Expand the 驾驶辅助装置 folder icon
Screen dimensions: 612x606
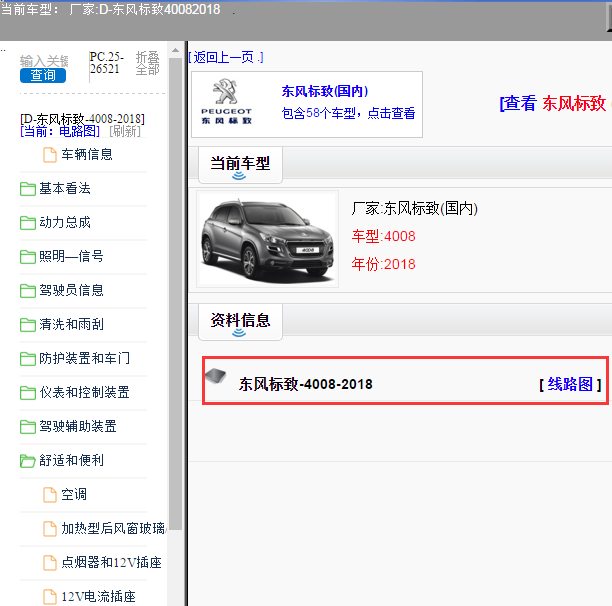pos(28,427)
